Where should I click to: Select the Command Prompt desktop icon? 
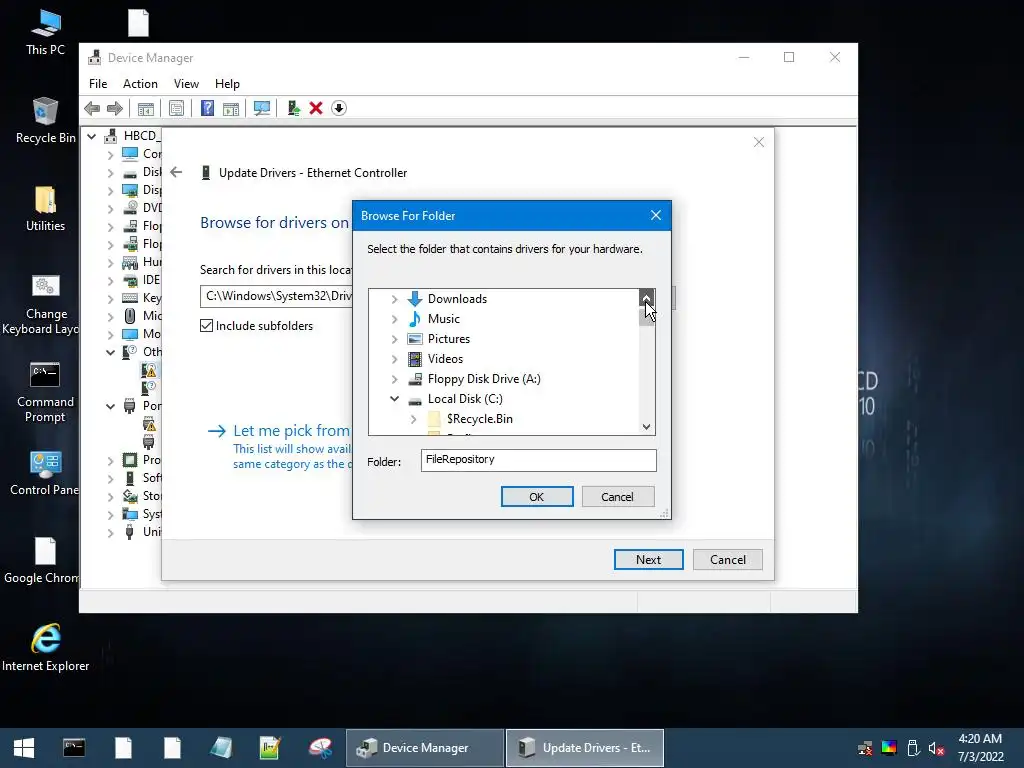[x=46, y=392]
